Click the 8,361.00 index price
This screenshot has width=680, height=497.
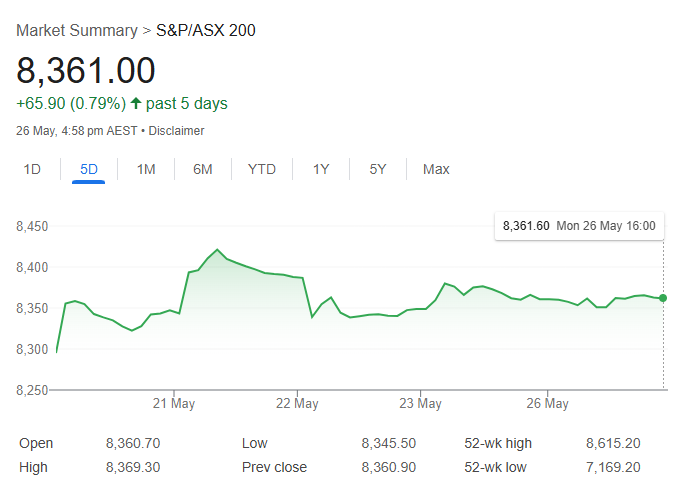tap(86, 70)
